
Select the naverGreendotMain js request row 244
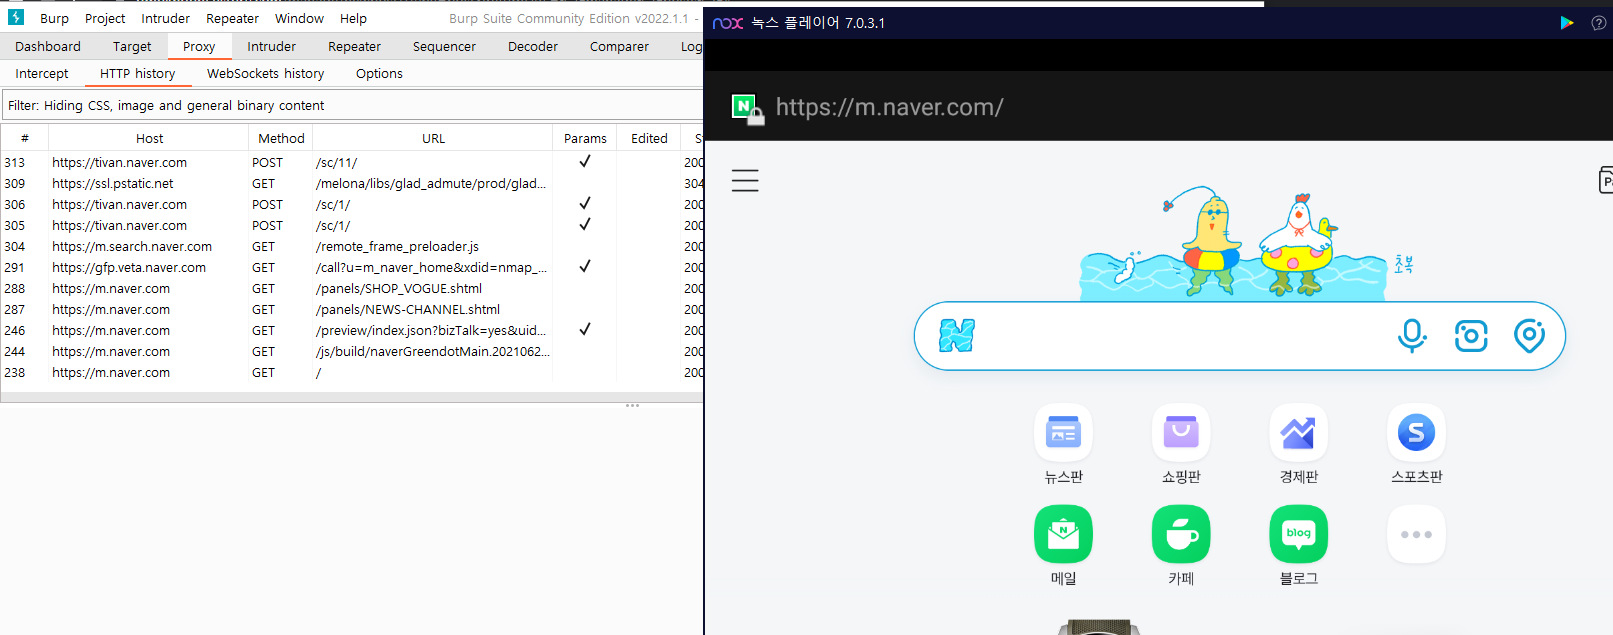[x=352, y=351]
